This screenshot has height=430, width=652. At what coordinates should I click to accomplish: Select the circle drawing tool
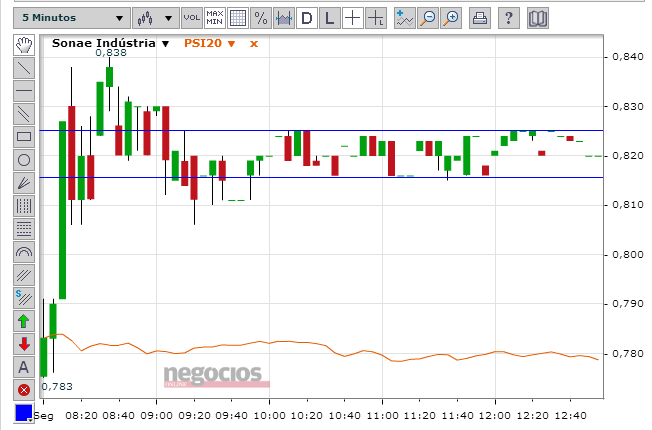pos(24,160)
